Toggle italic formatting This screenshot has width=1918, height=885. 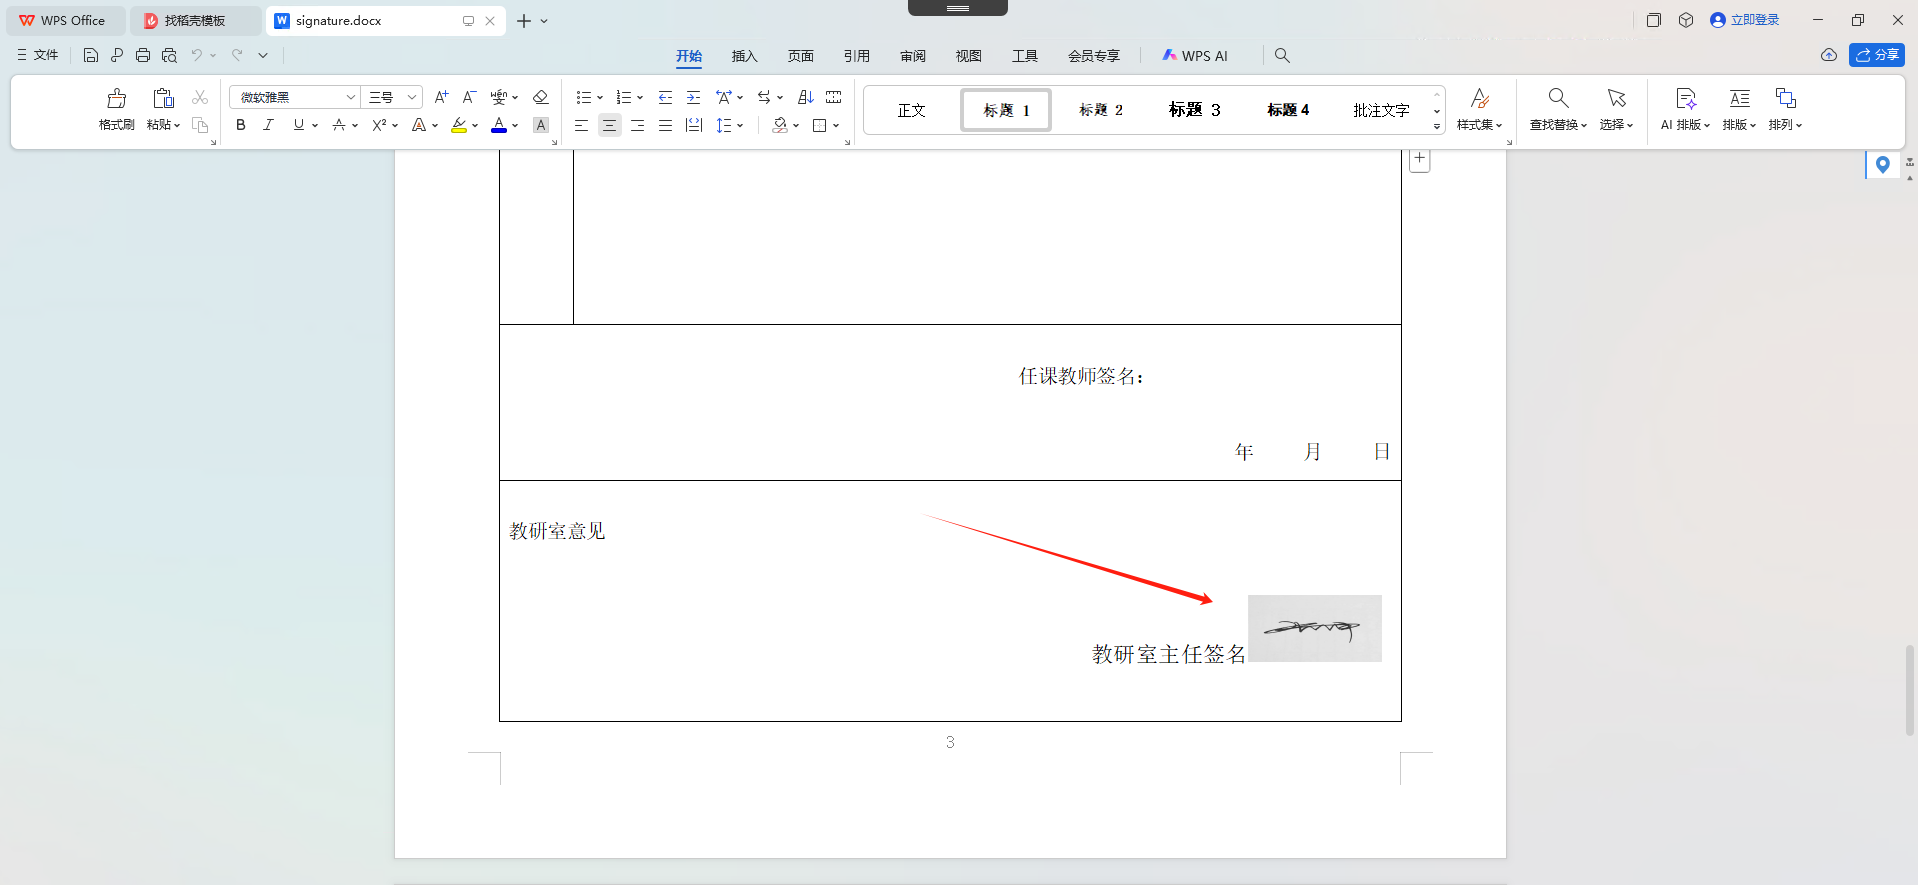[268, 125]
